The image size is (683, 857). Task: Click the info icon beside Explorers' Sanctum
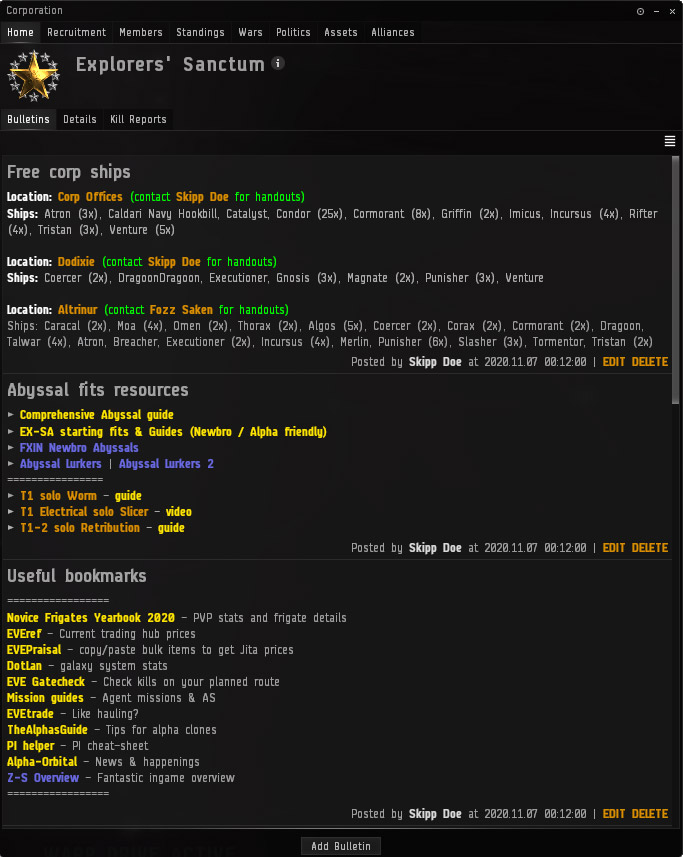[x=278, y=63]
